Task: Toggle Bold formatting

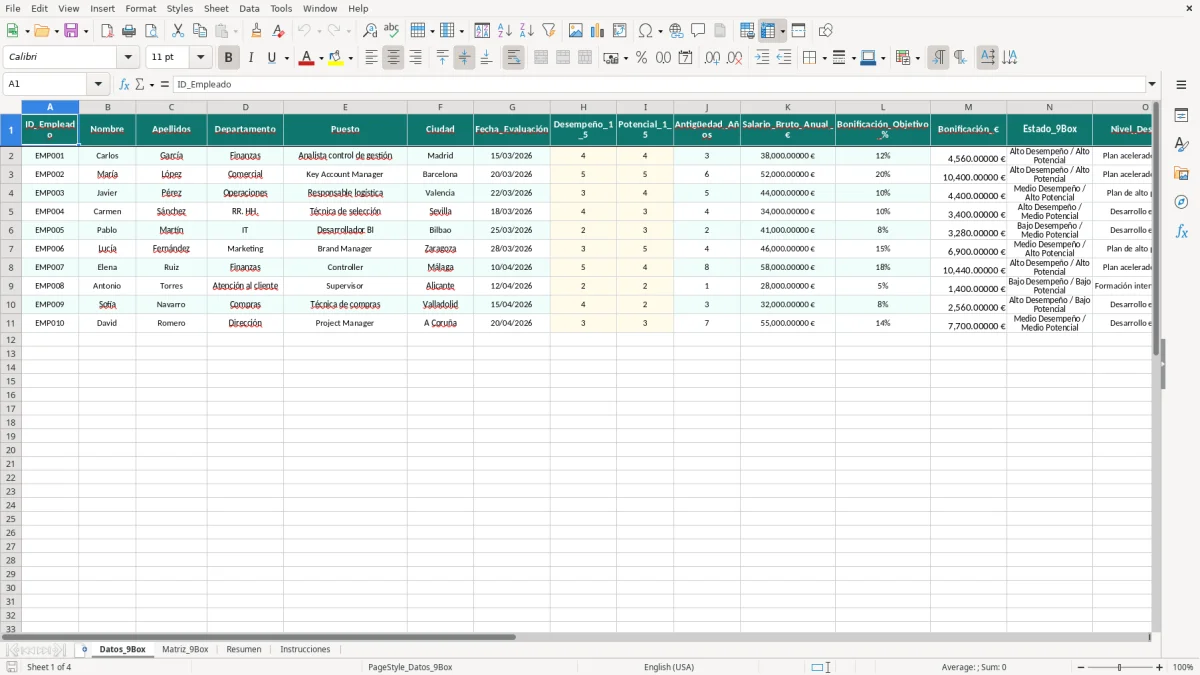Action: coord(229,58)
